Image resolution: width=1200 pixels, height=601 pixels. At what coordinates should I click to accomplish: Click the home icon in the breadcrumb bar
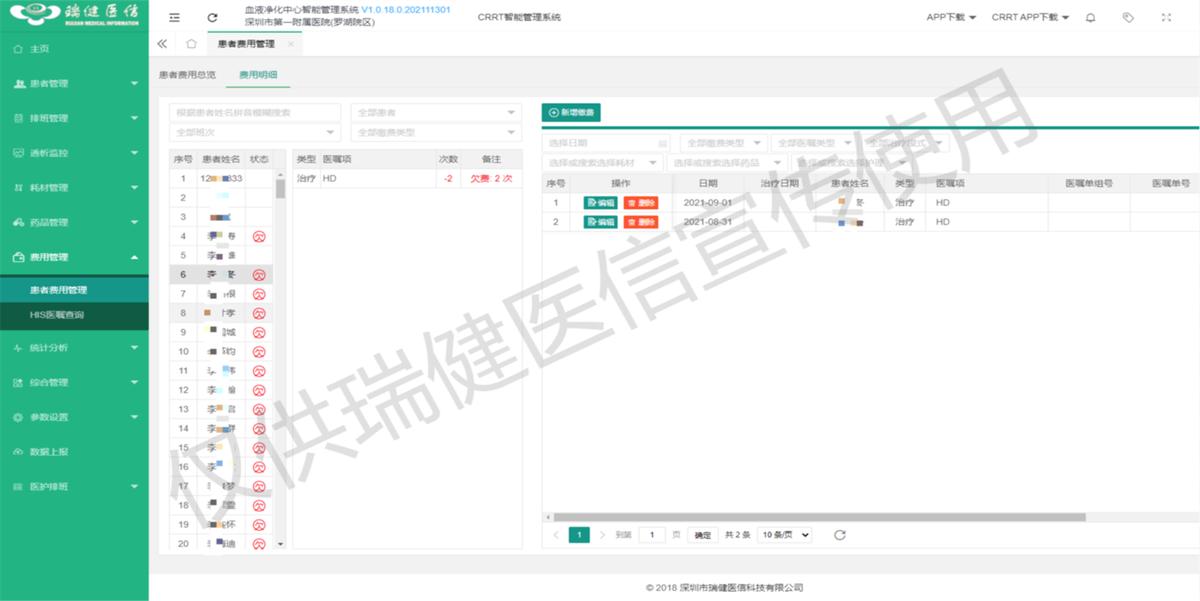[190, 44]
